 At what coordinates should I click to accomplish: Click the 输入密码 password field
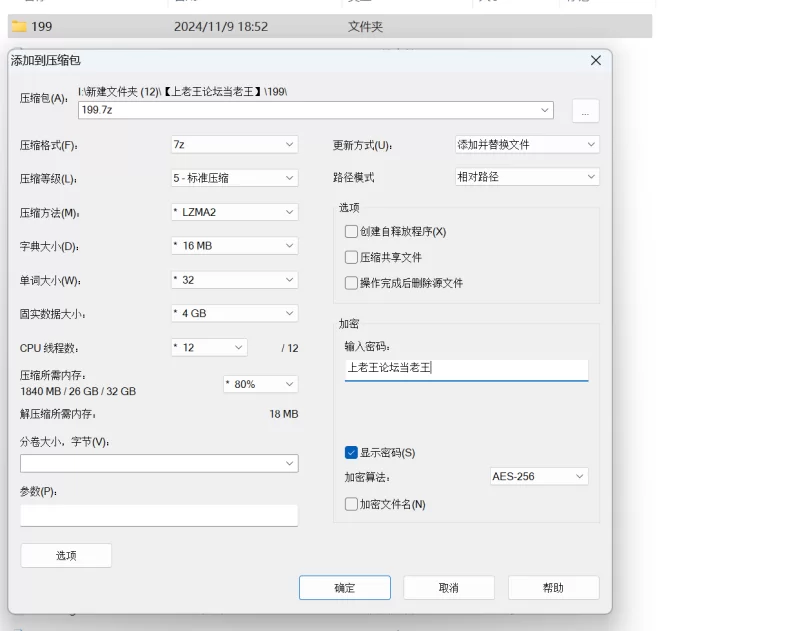click(x=466, y=369)
